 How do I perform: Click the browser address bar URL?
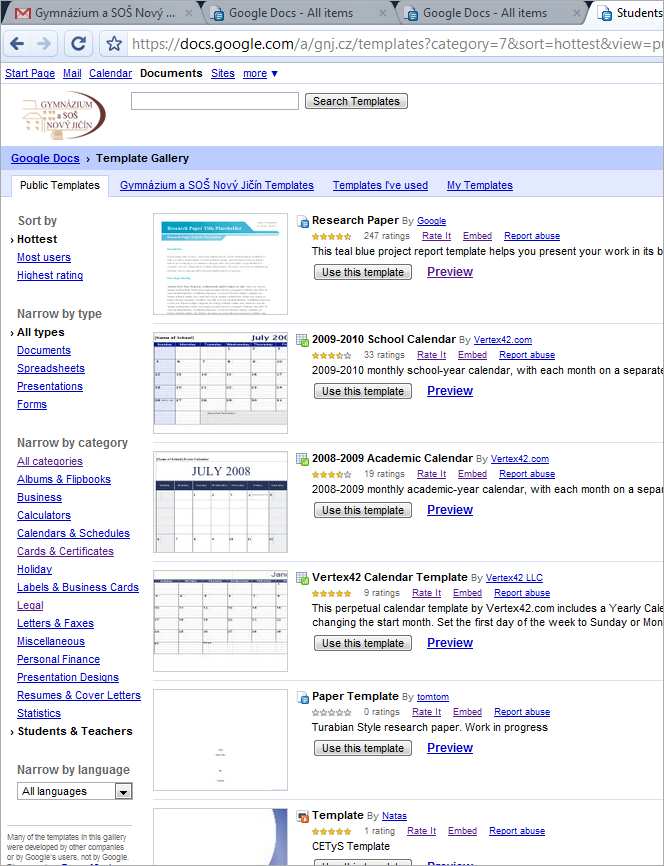point(396,44)
